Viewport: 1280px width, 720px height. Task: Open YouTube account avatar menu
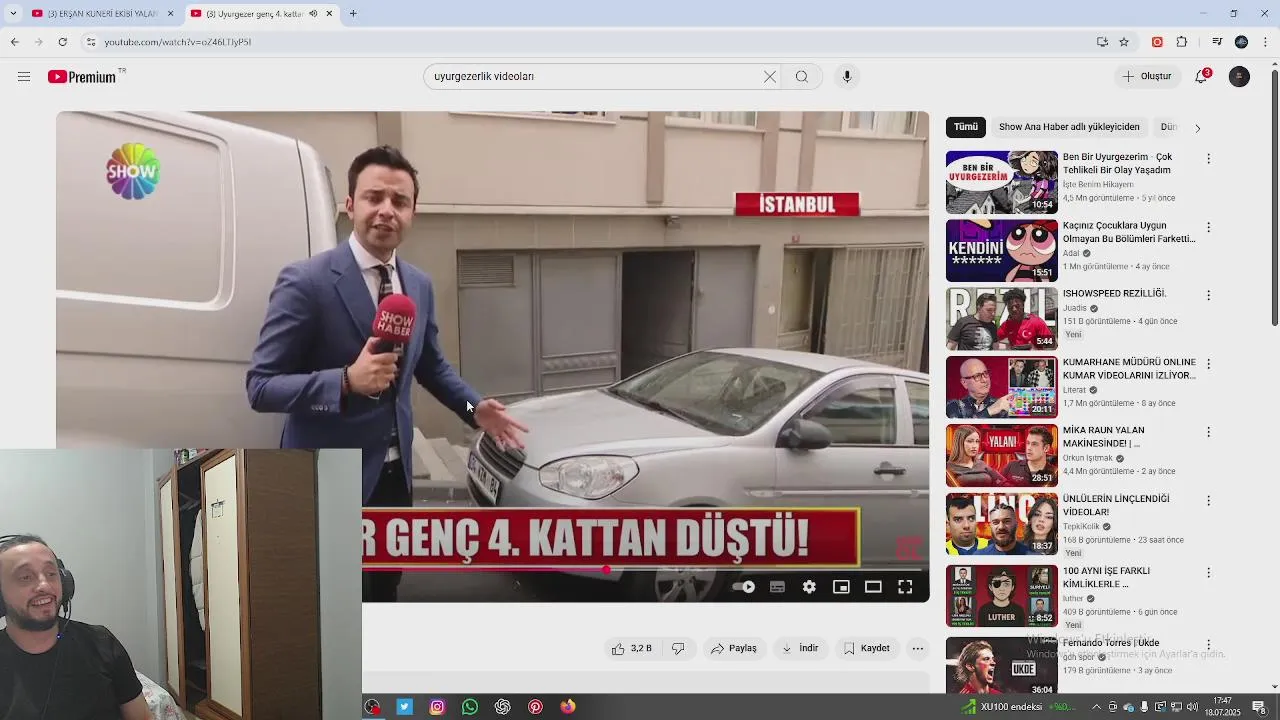(x=1239, y=77)
